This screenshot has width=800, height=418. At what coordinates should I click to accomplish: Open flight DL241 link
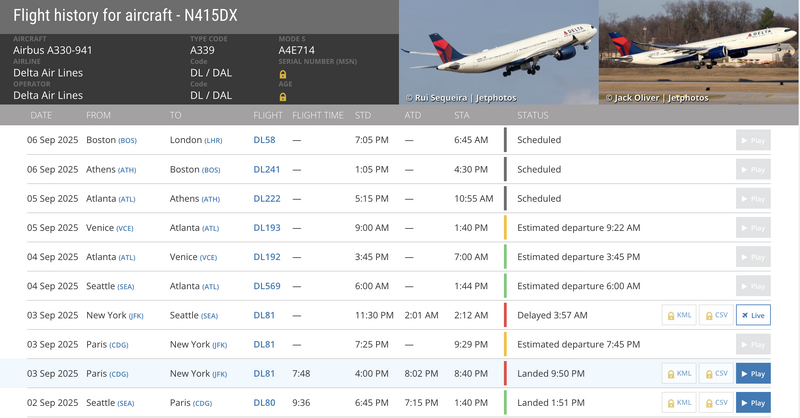point(266,169)
